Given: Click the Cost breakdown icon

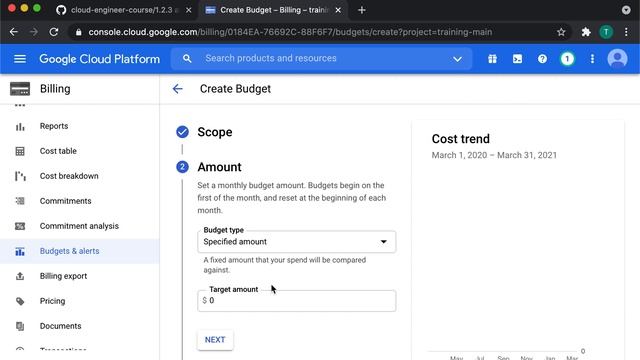Looking at the screenshot, I should tap(20, 176).
